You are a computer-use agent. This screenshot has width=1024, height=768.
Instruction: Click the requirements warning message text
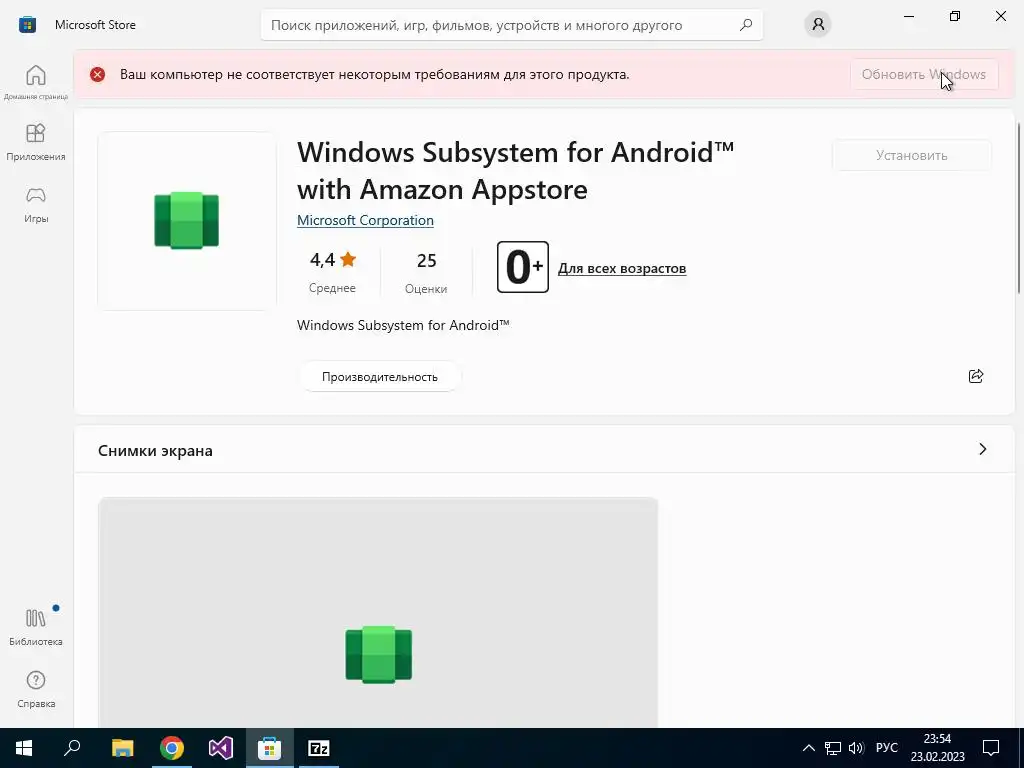(x=374, y=74)
